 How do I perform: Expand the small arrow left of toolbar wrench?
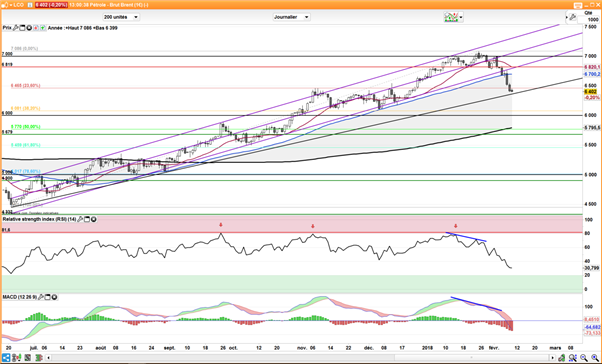(567, 17)
